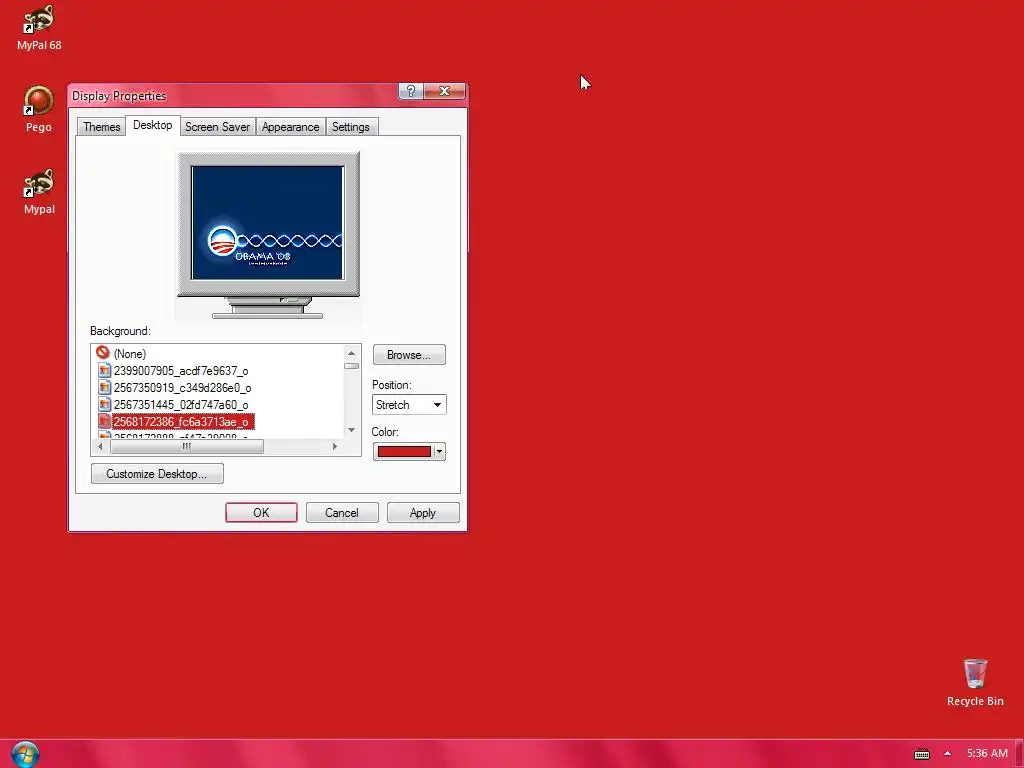Viewport: 1024px width, 768px height.
Task: Open the Windows Start orb
Action: coord(25,754)
